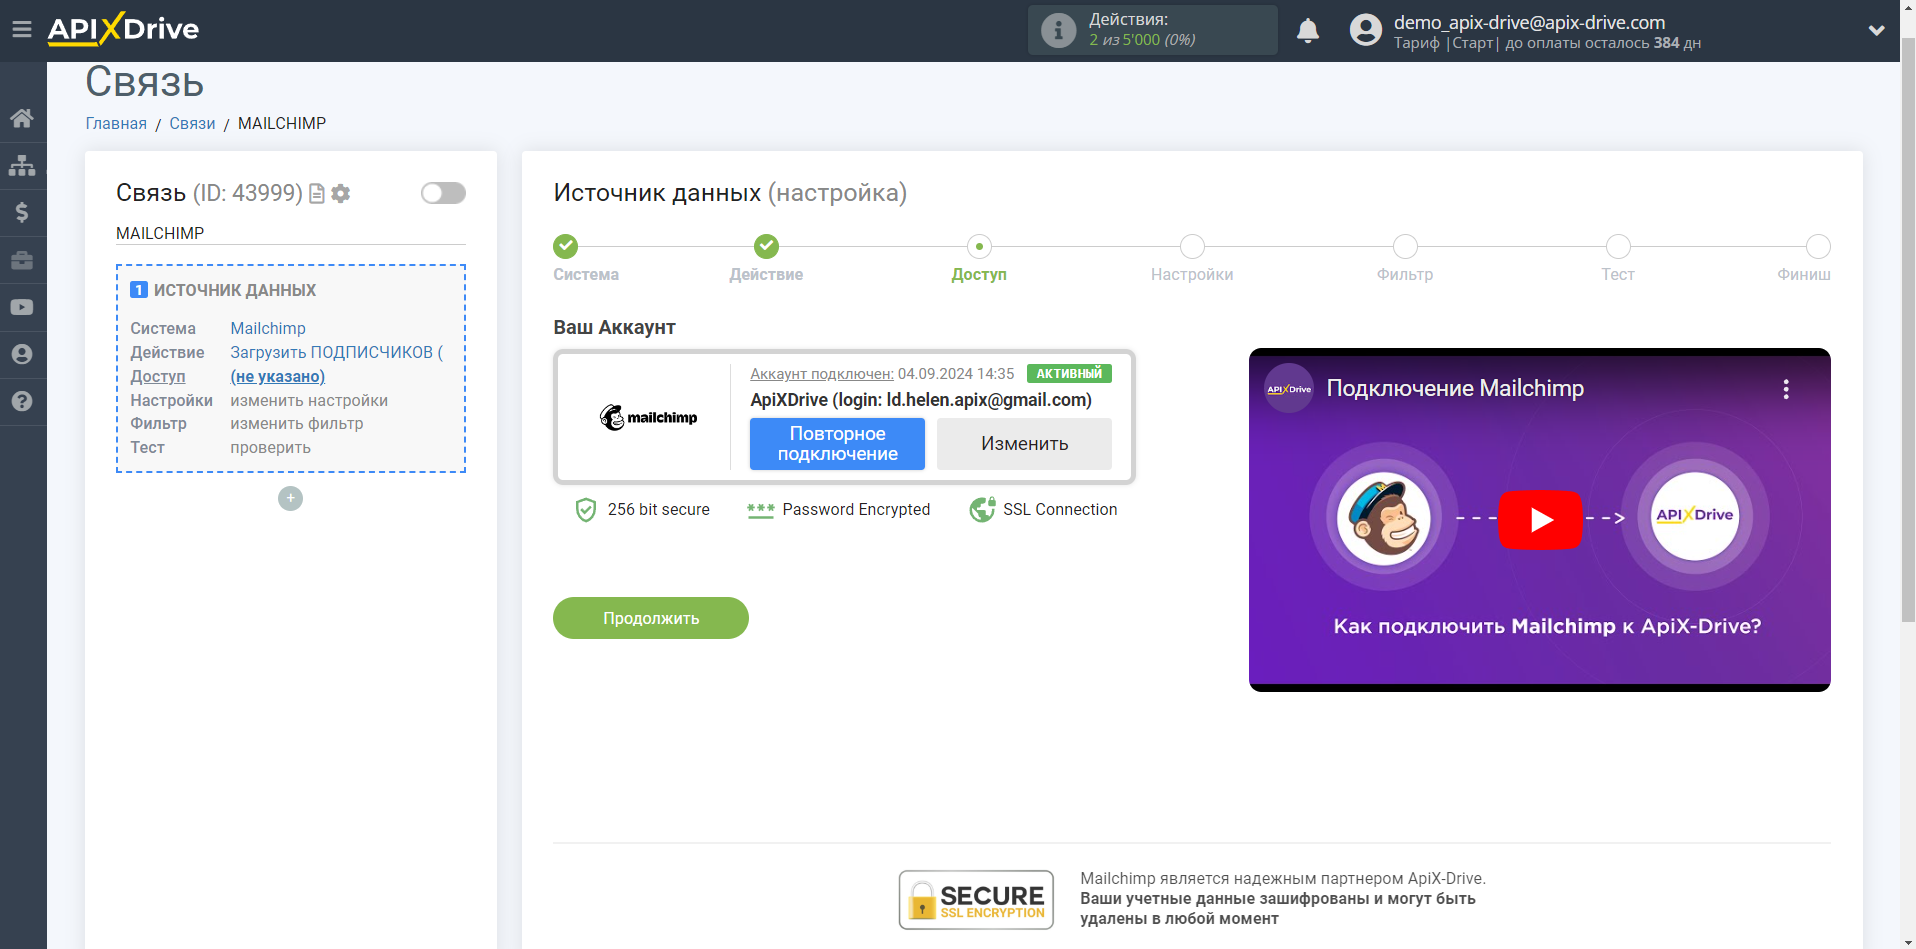Click the Изменить button
This screenshot has height=949, width=1916.
(x=1024, y=444)
